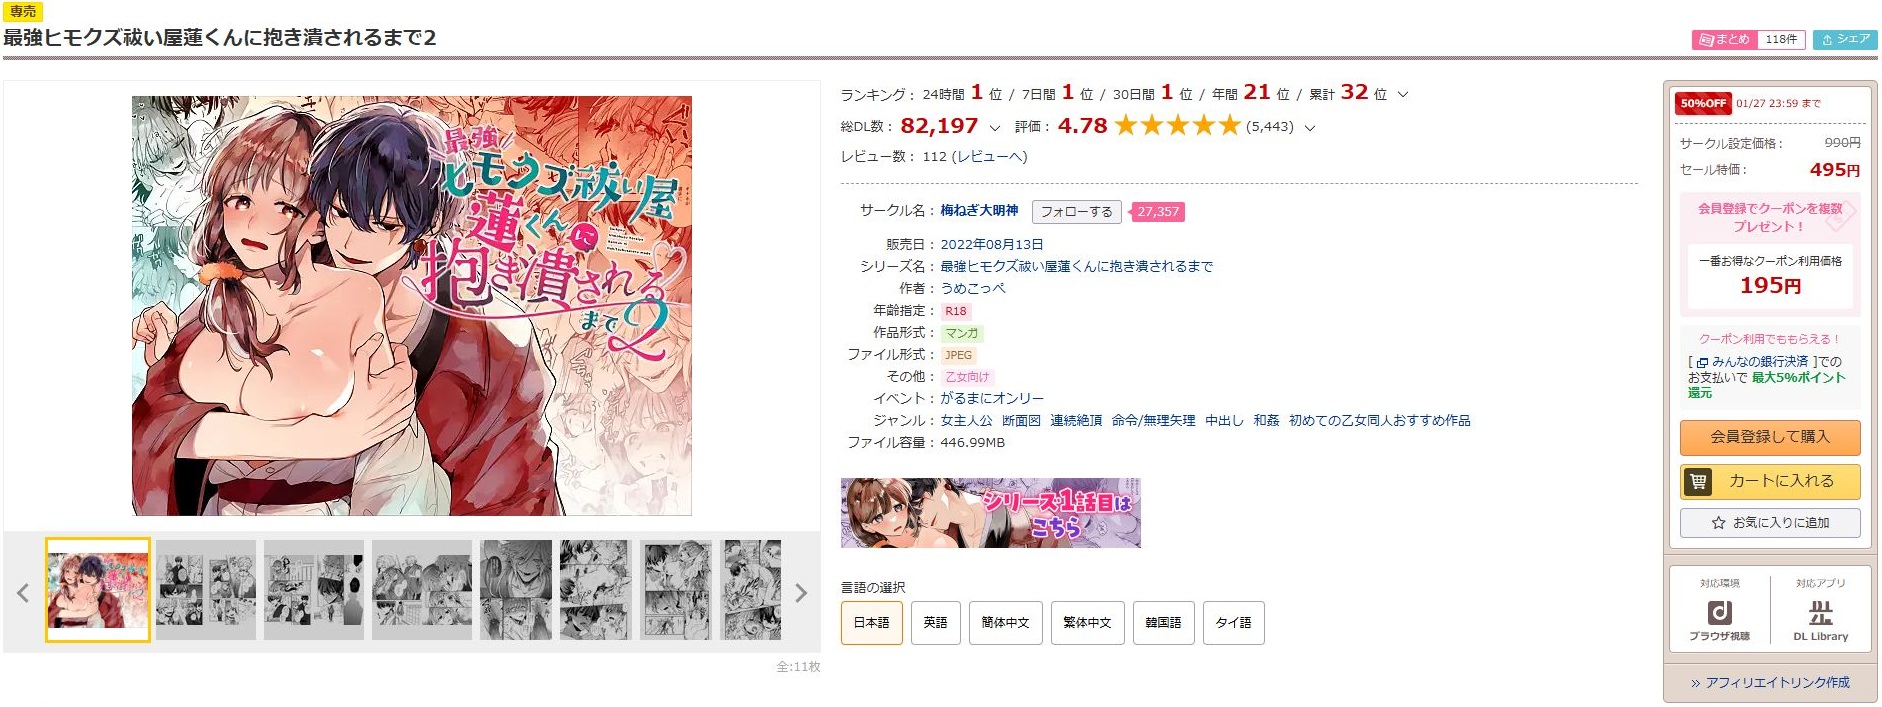Select 日本語 language option

[871, 623]
